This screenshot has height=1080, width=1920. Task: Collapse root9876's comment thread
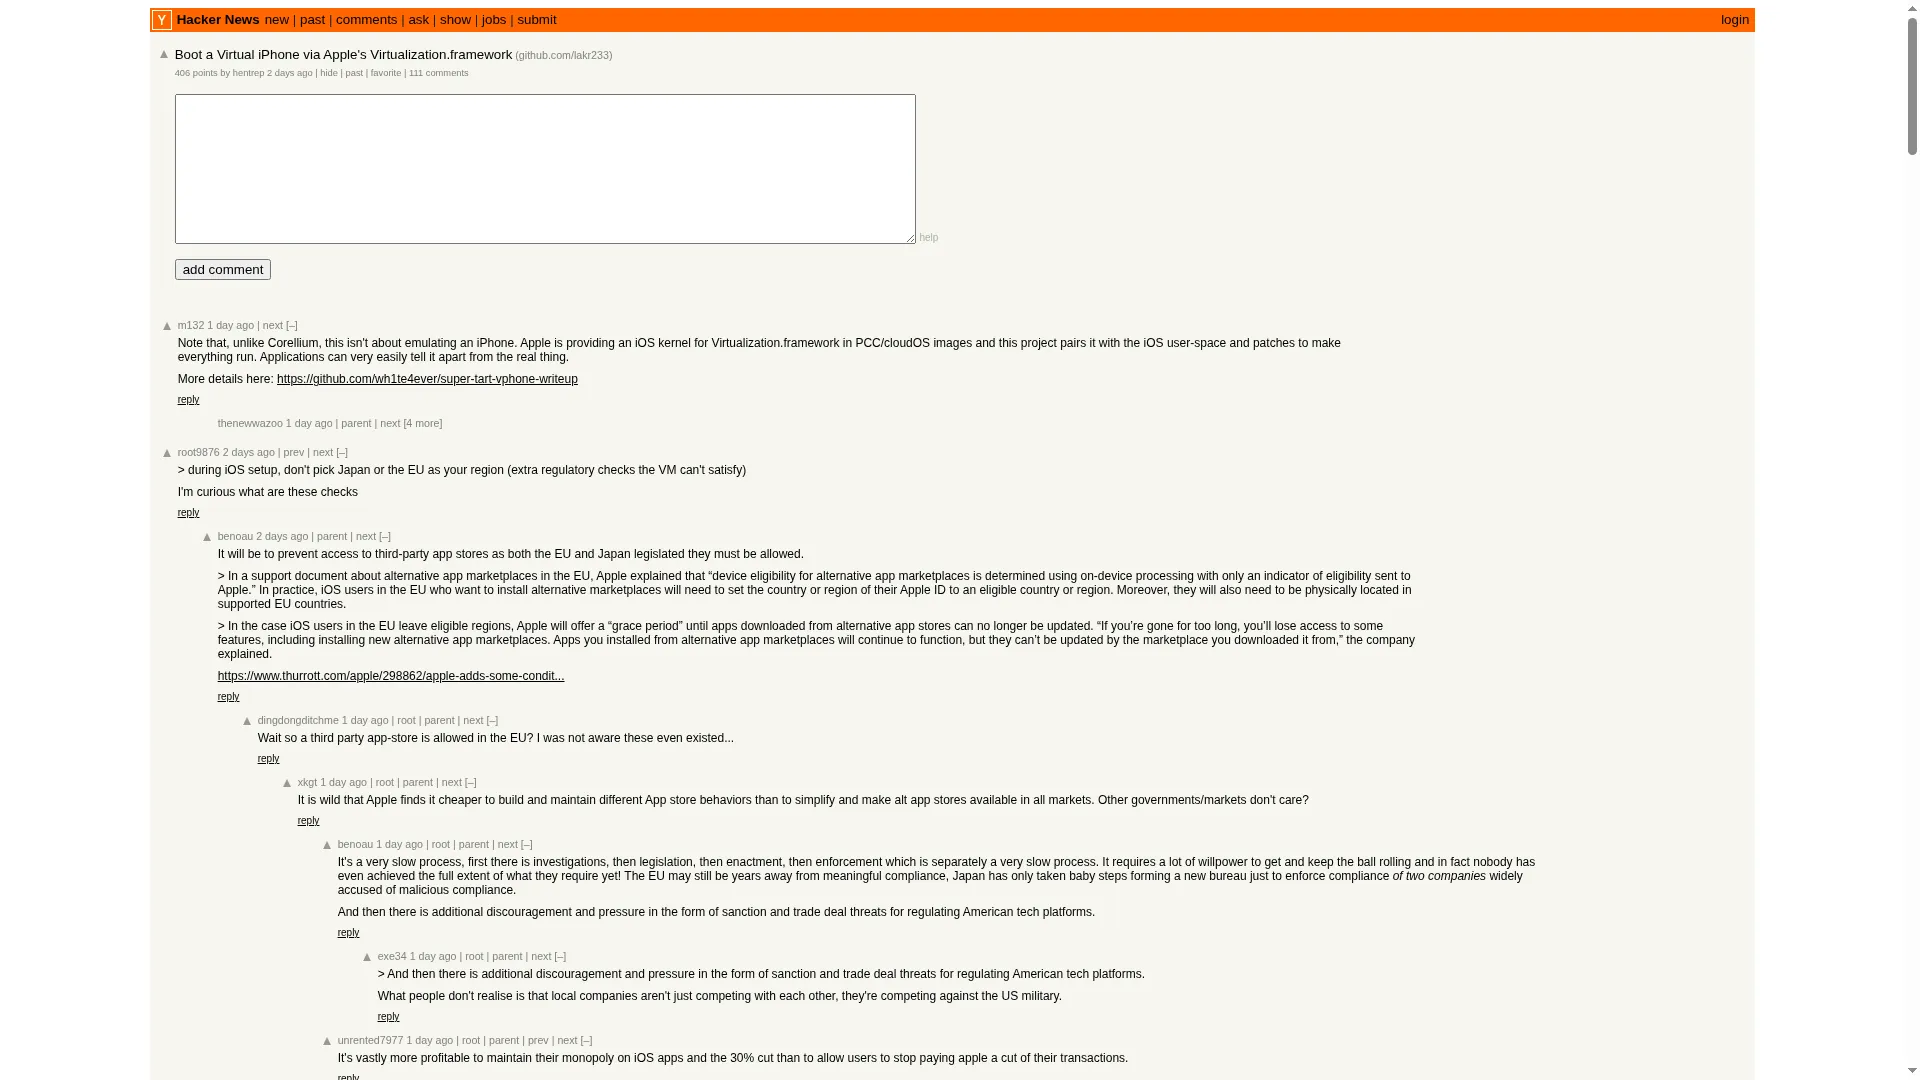coord(342,452)
